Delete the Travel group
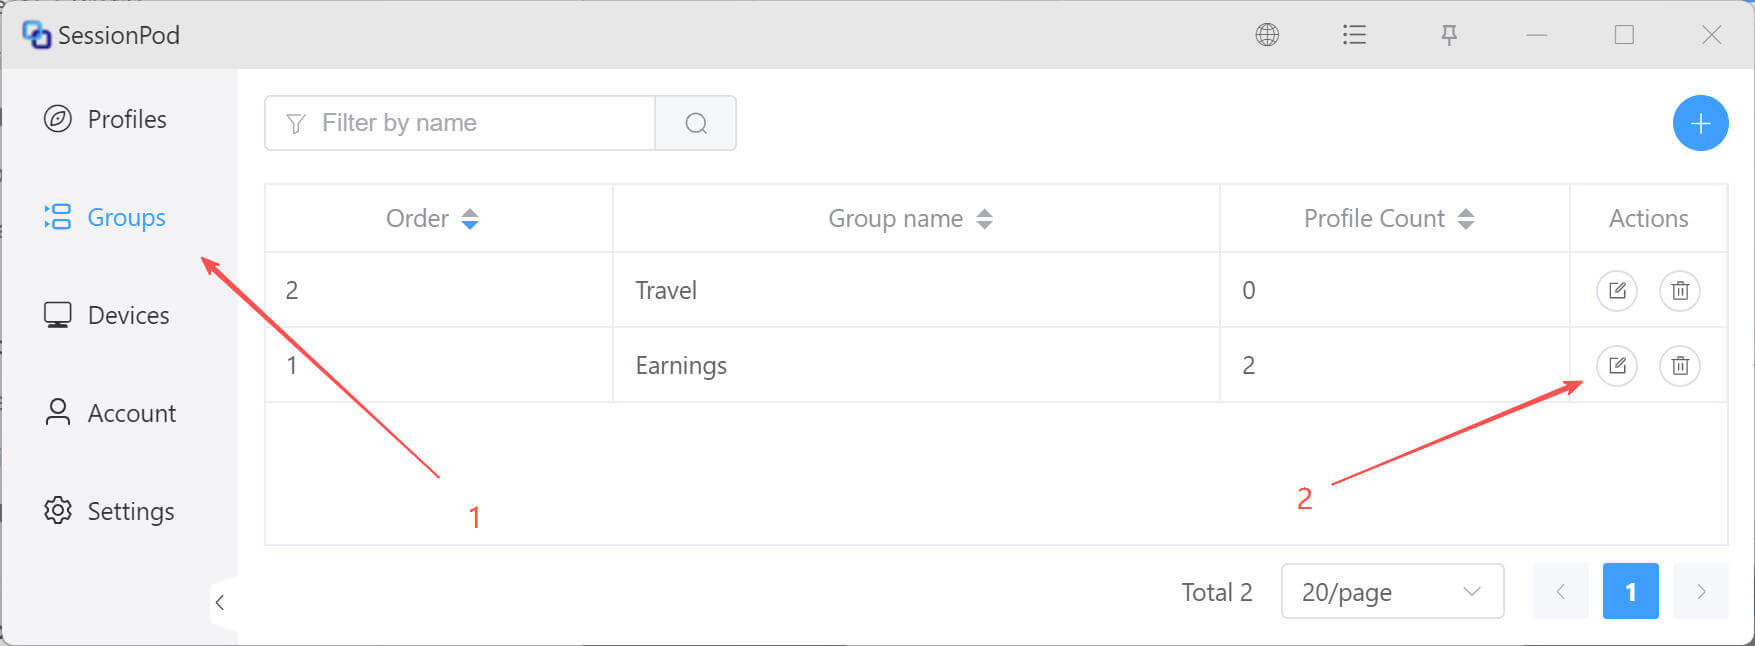The height and width of the screenshot is (646, 1755). pyautogui.click(x=1680, y=291)
